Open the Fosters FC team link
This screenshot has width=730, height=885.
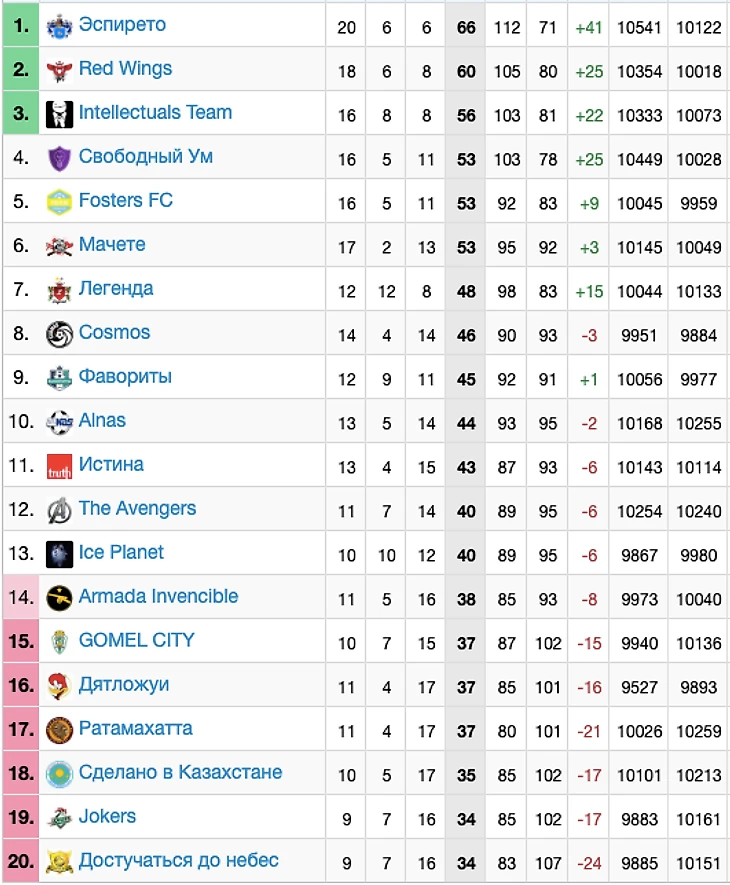[125, 201]
